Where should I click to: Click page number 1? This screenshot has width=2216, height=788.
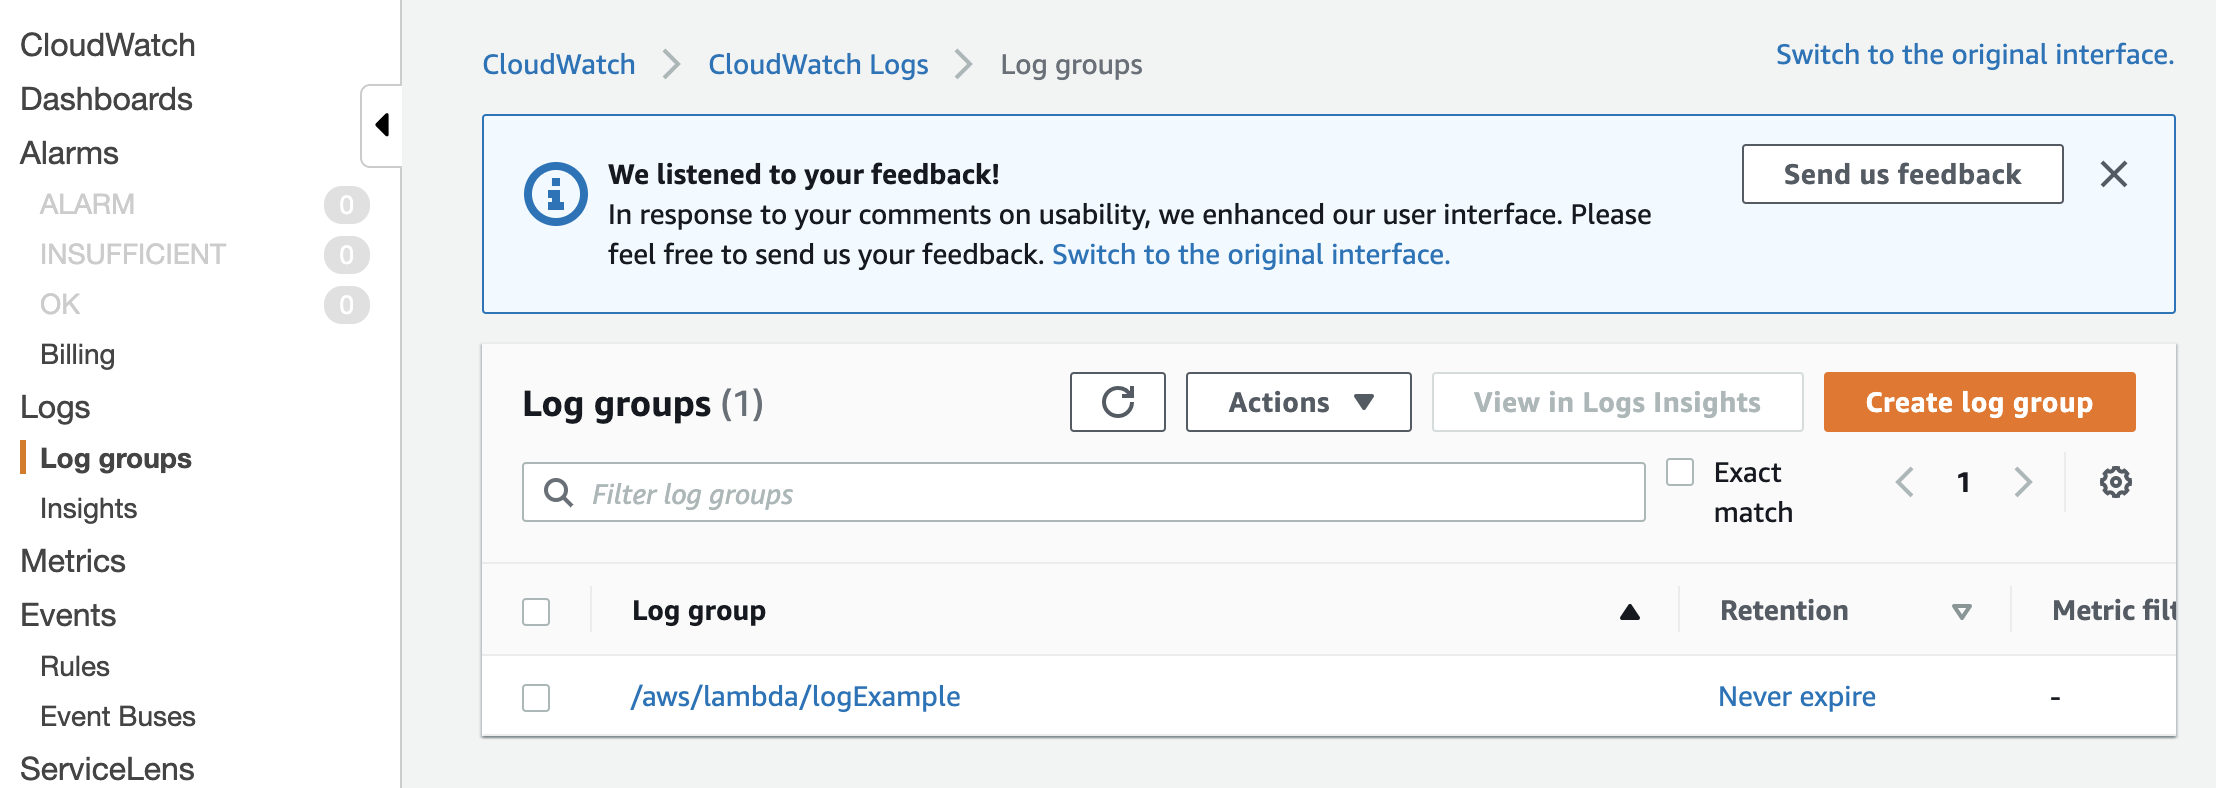coord(1964,482)
